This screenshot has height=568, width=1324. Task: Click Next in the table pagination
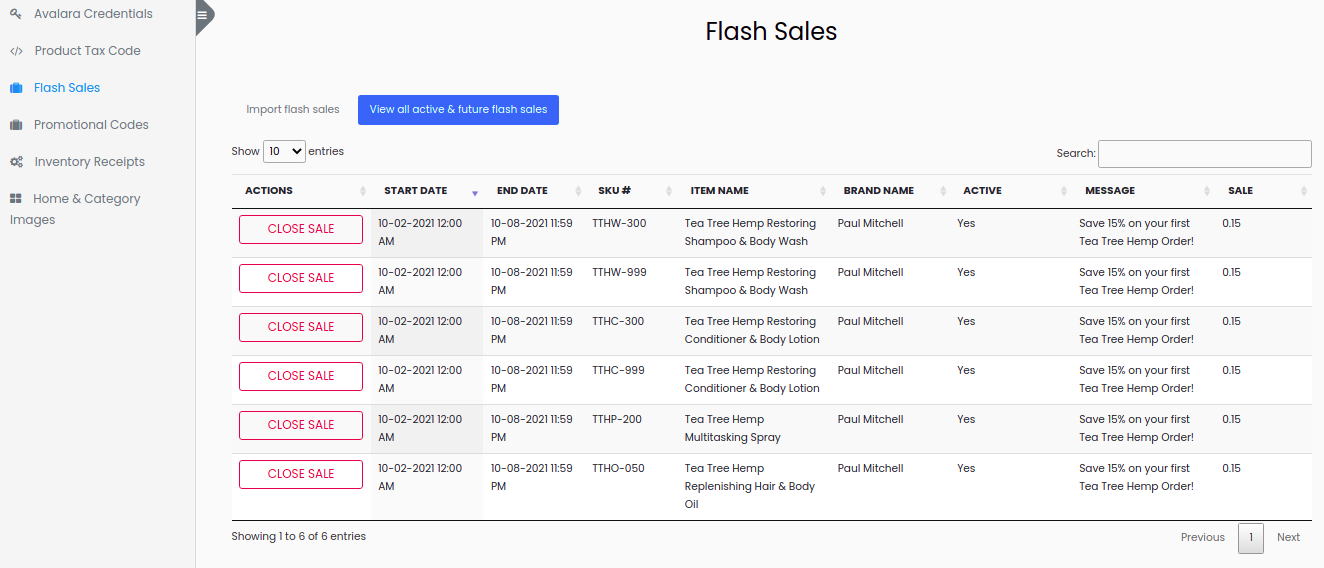tap(1288, 538)
